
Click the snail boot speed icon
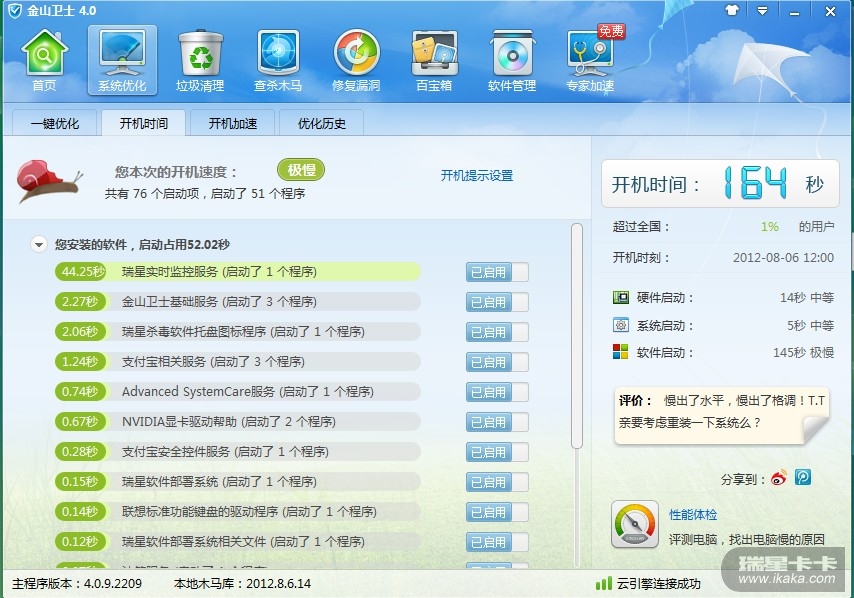click(x=48, y=180)
